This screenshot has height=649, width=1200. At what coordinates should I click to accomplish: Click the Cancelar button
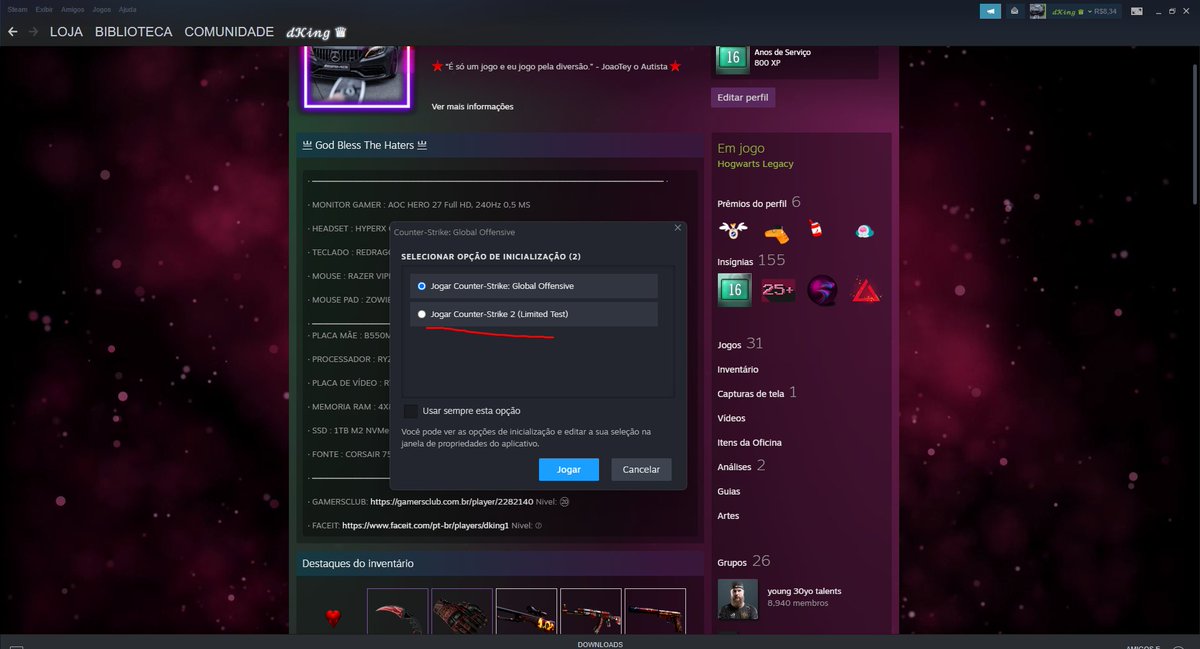click(x=641, y=469)
